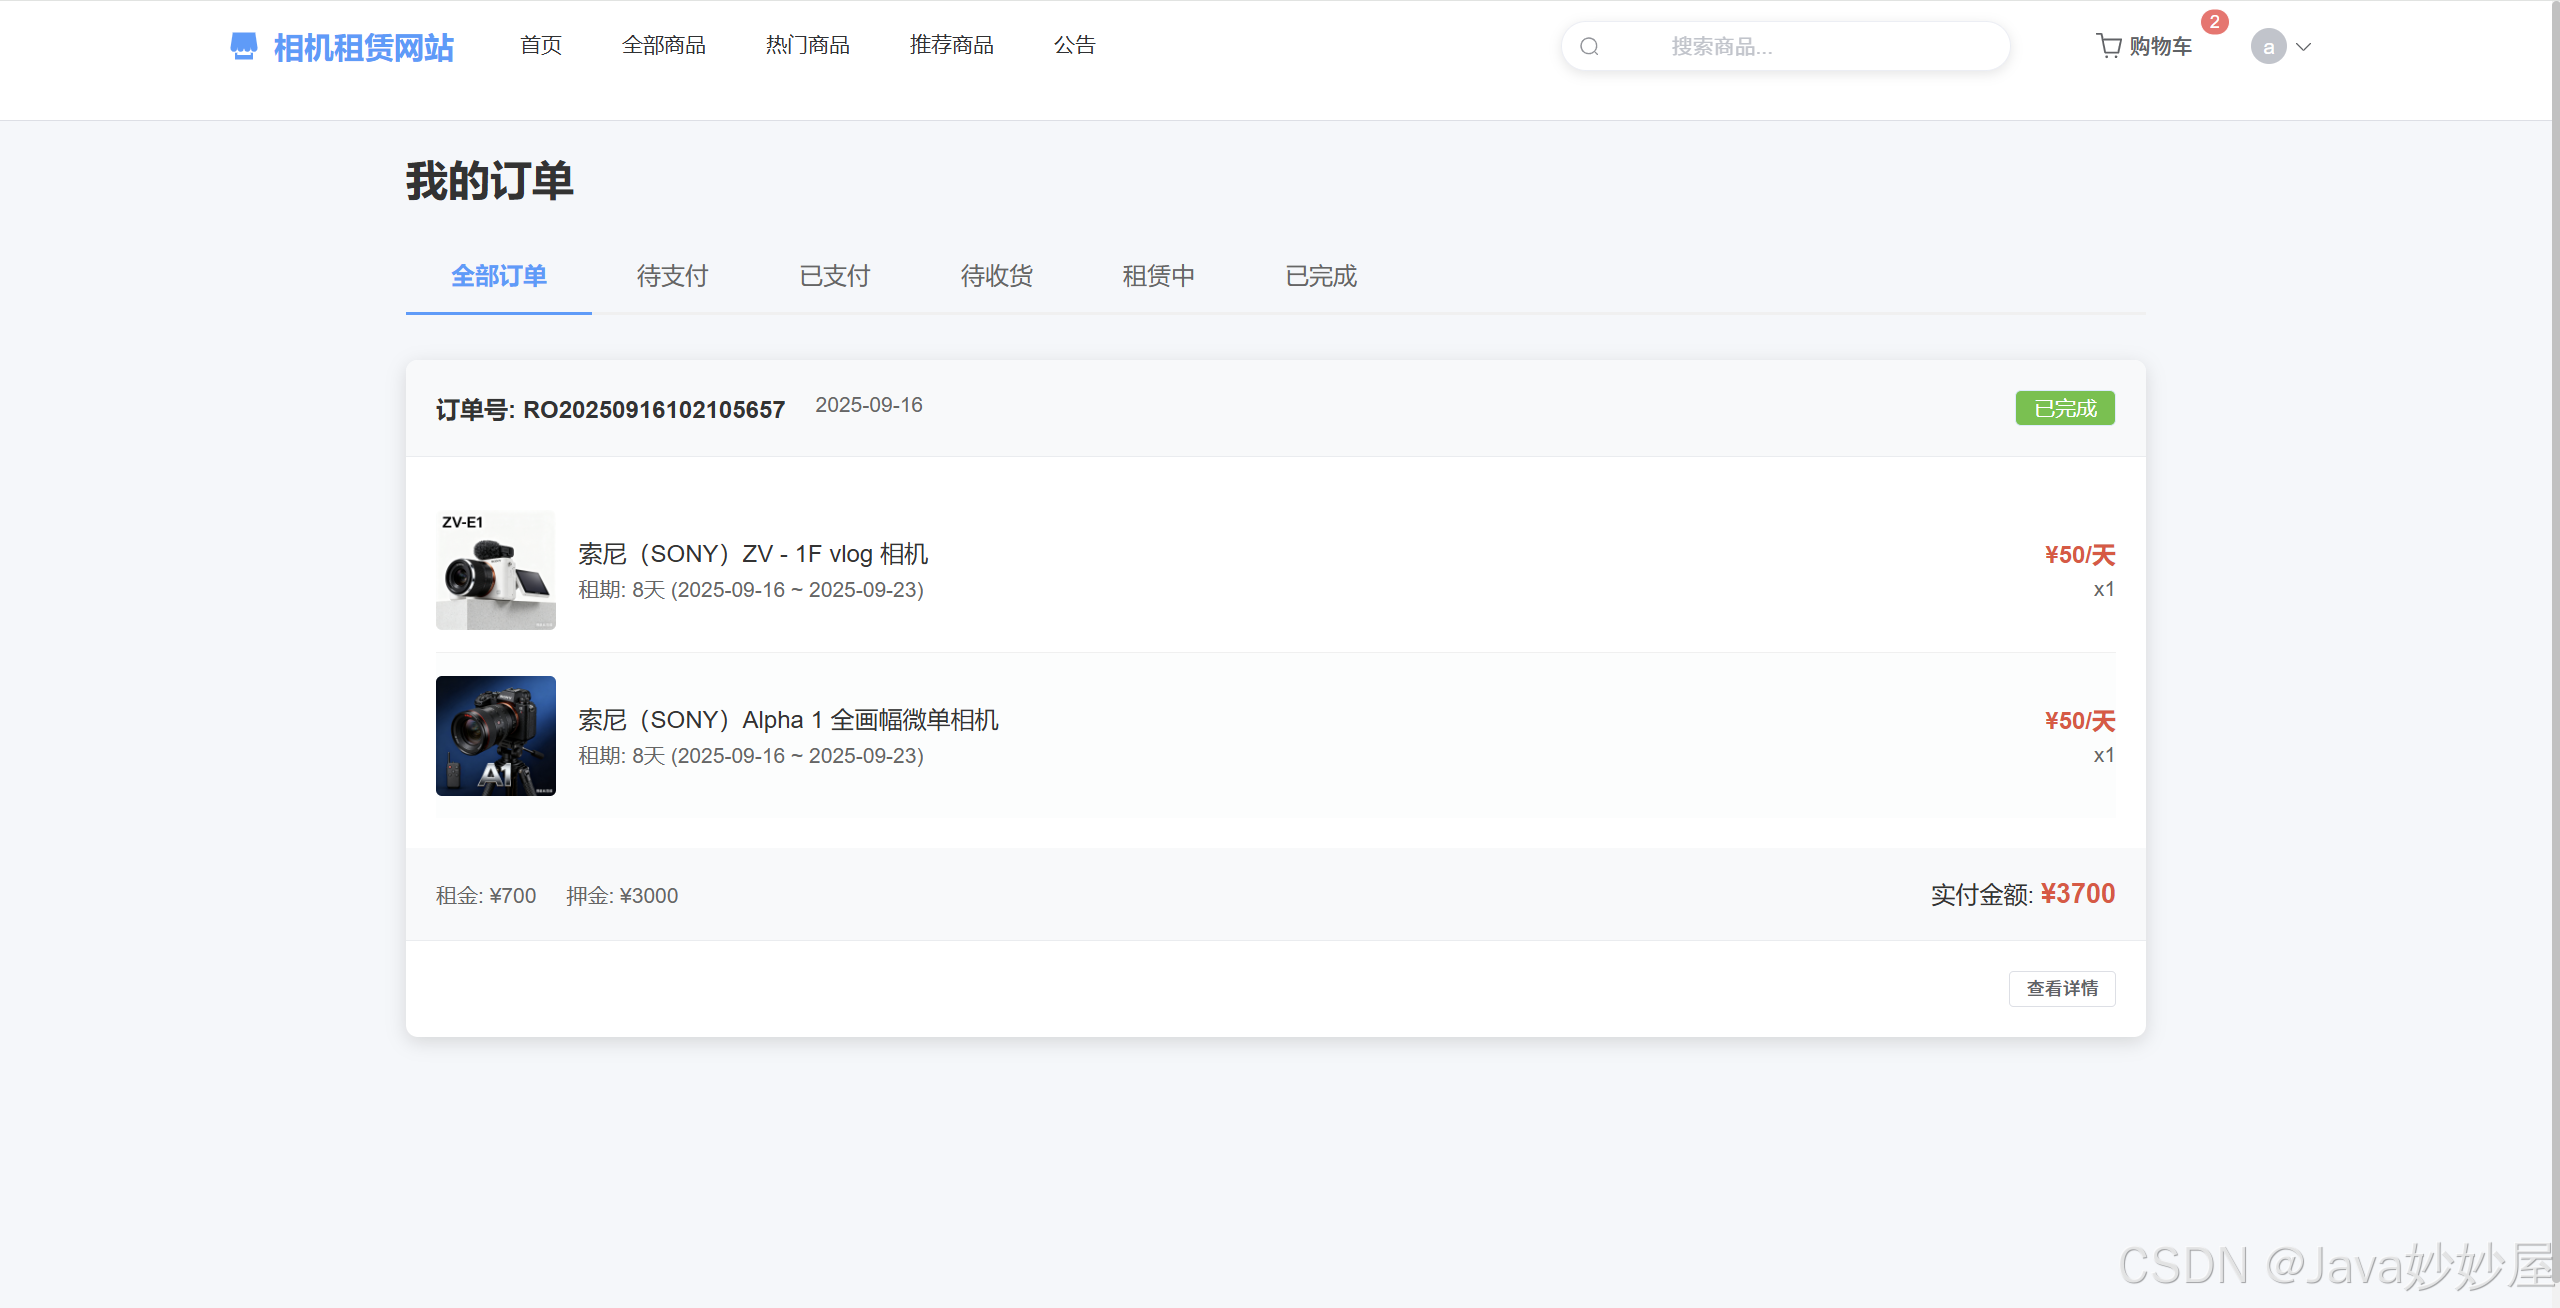The image size is (2560, 1308).
Task: Go to 首页 in navigation
Action: [x=541, y=45]
